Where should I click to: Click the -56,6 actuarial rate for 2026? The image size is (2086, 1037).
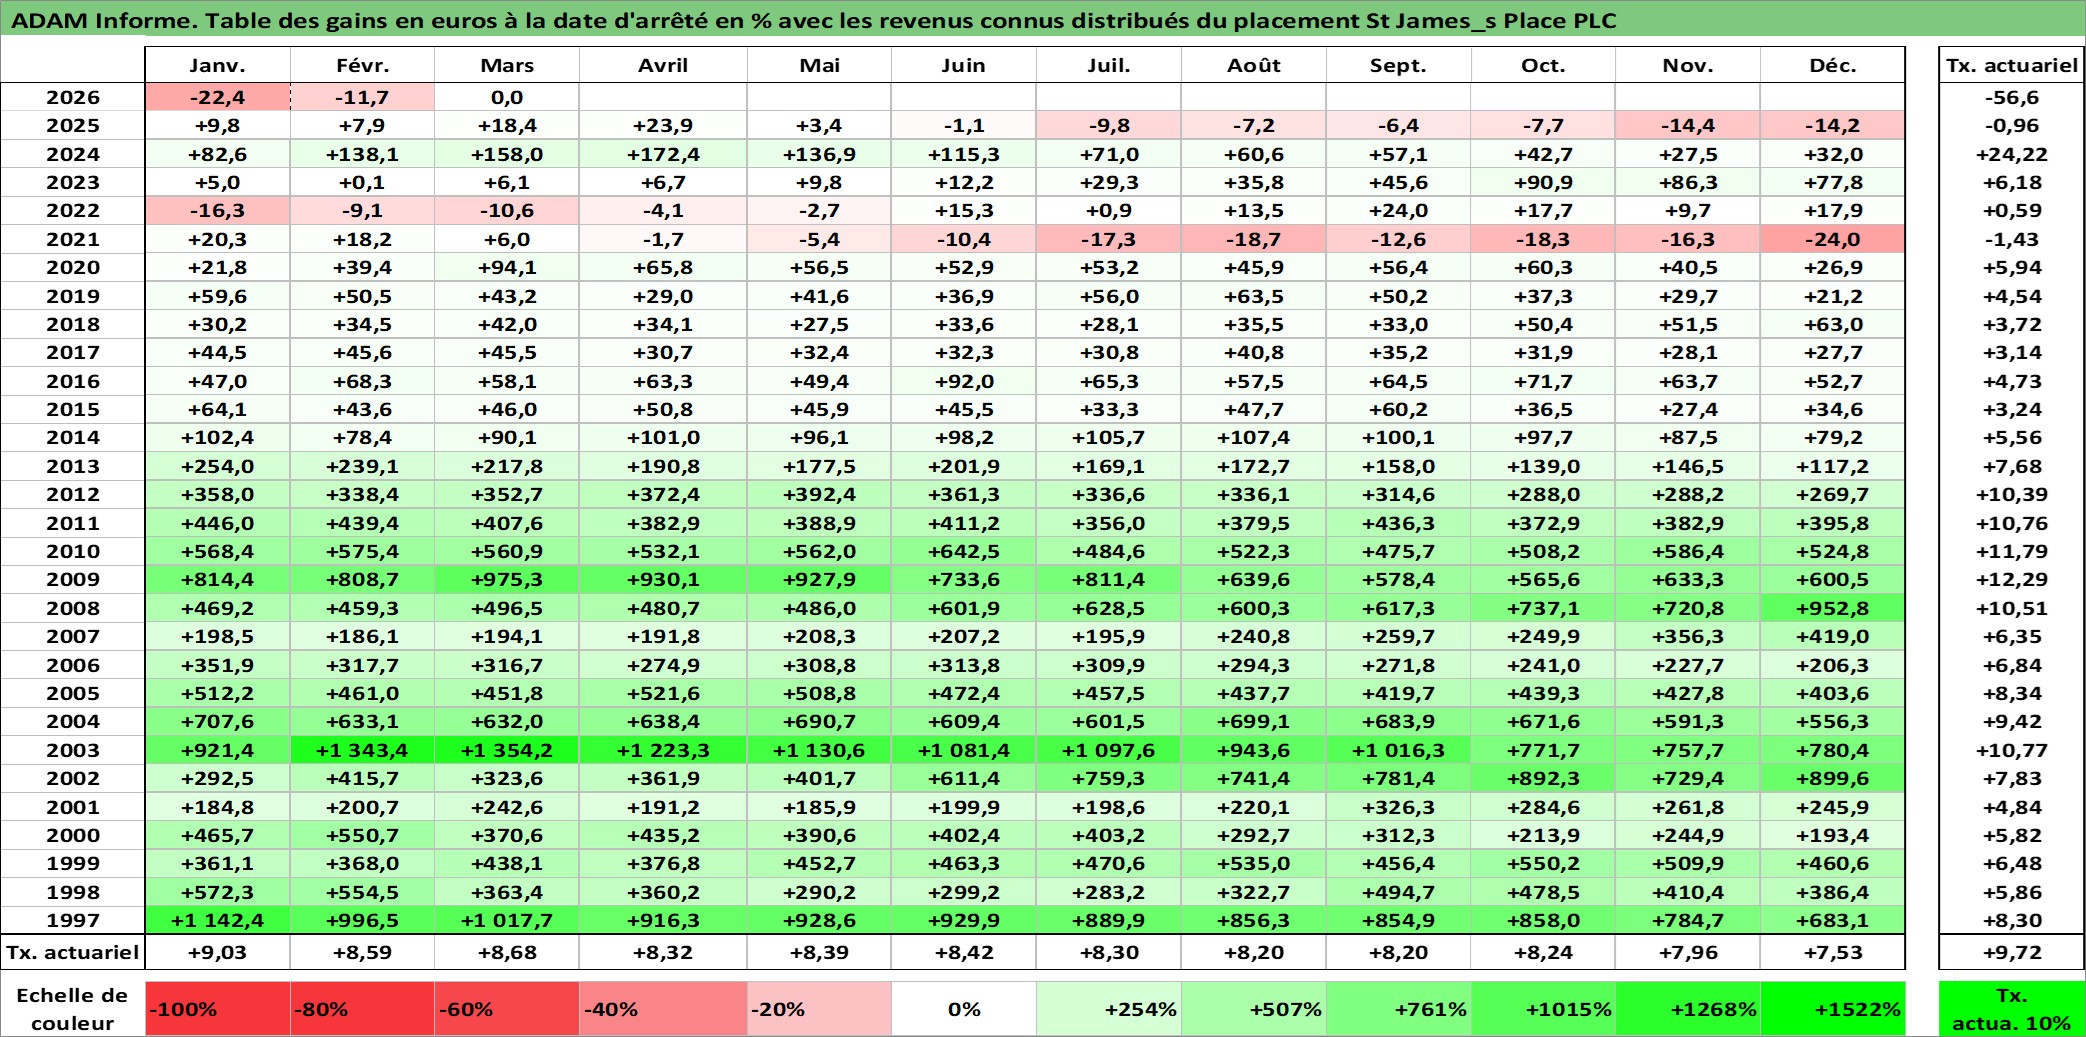[2012, 97]
